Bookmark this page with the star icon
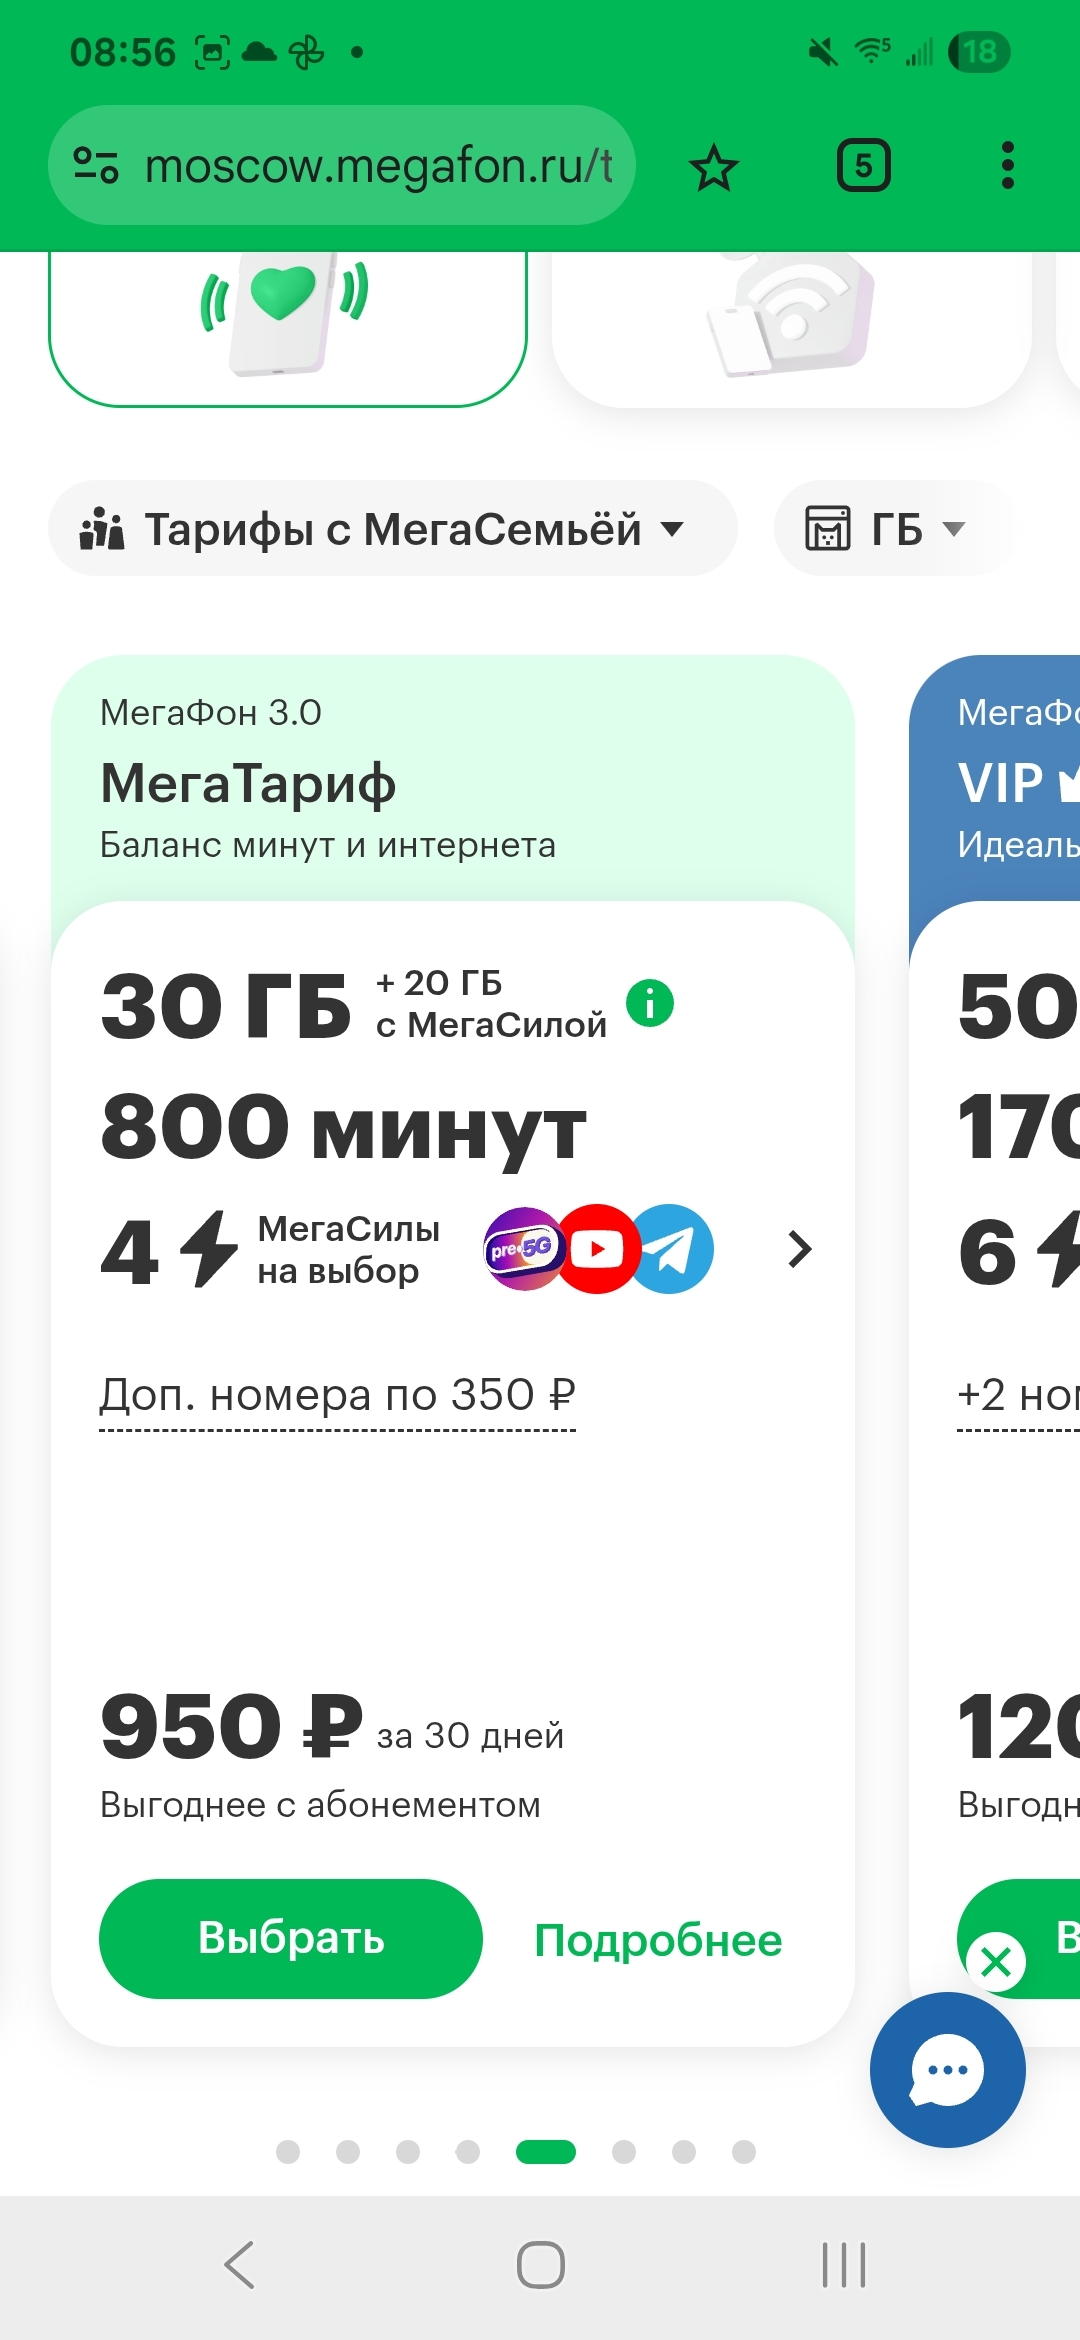Image resolution: width=1080 pixels, height=2340 pixels. coord(714,167)
